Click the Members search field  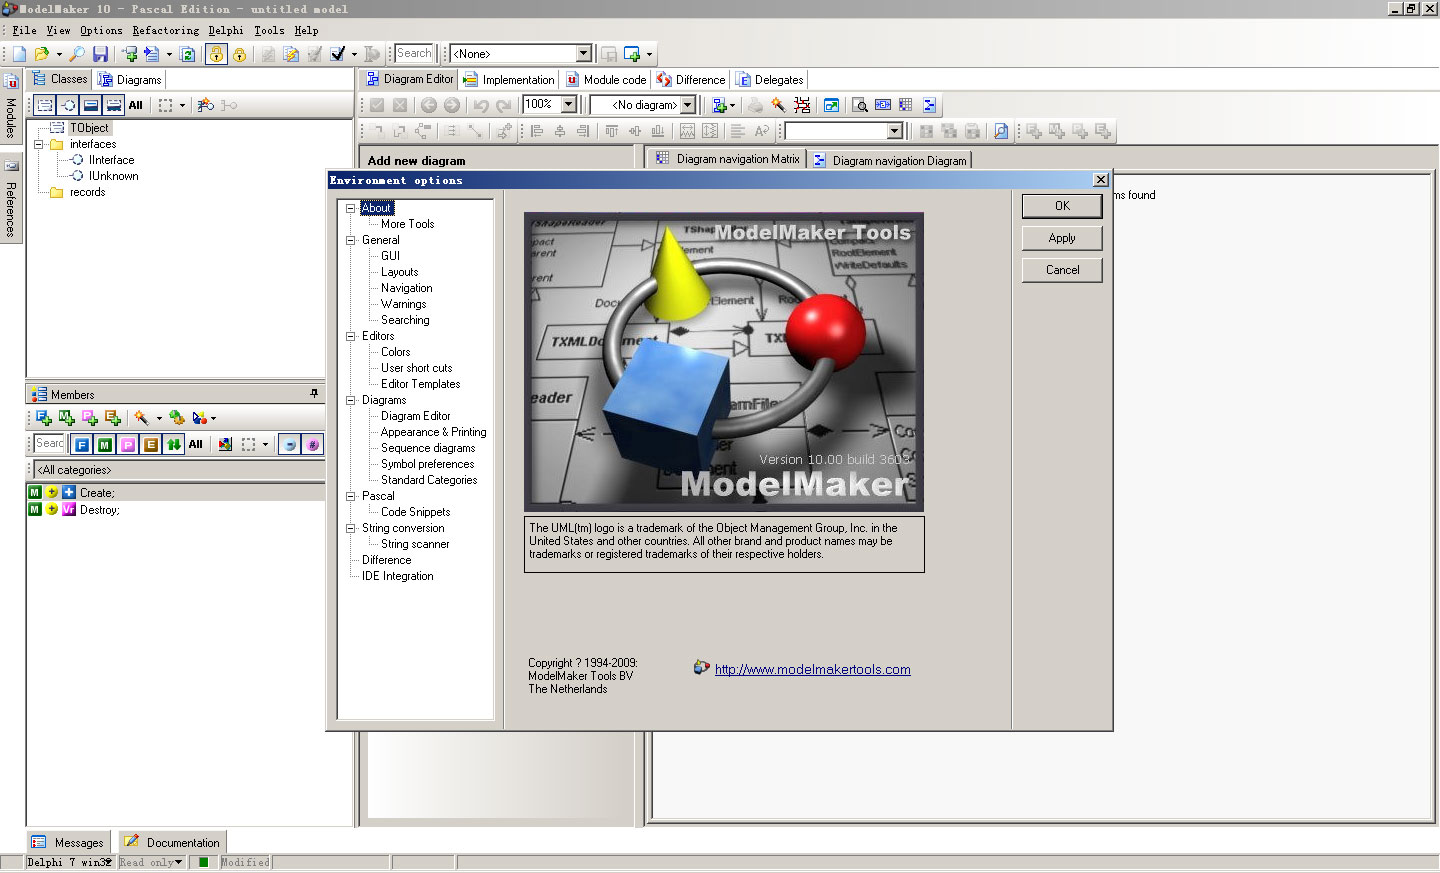pos(49,444)
